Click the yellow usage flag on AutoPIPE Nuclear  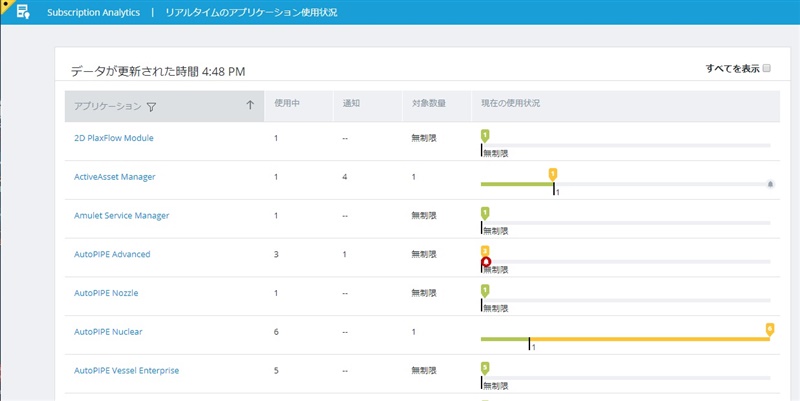coord(769,328)
